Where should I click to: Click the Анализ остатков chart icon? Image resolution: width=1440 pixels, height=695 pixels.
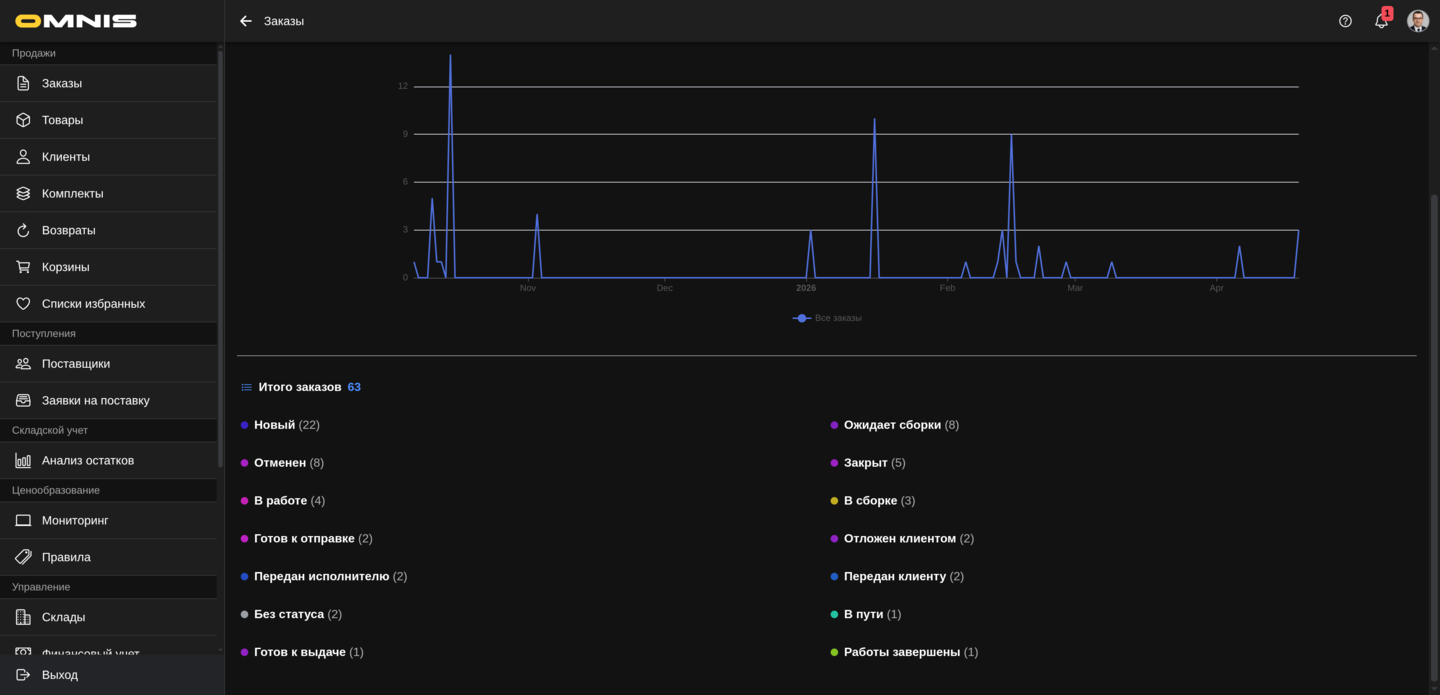23,461
